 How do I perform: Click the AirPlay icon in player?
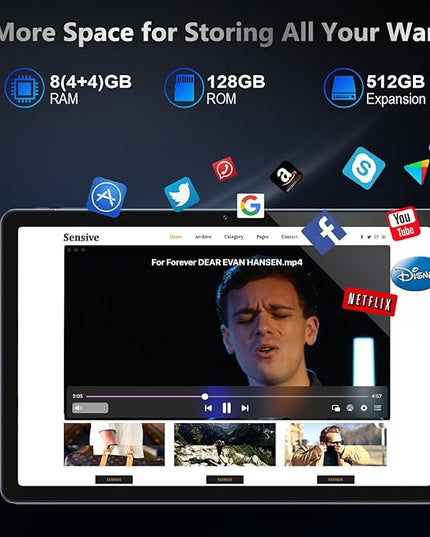350,408
